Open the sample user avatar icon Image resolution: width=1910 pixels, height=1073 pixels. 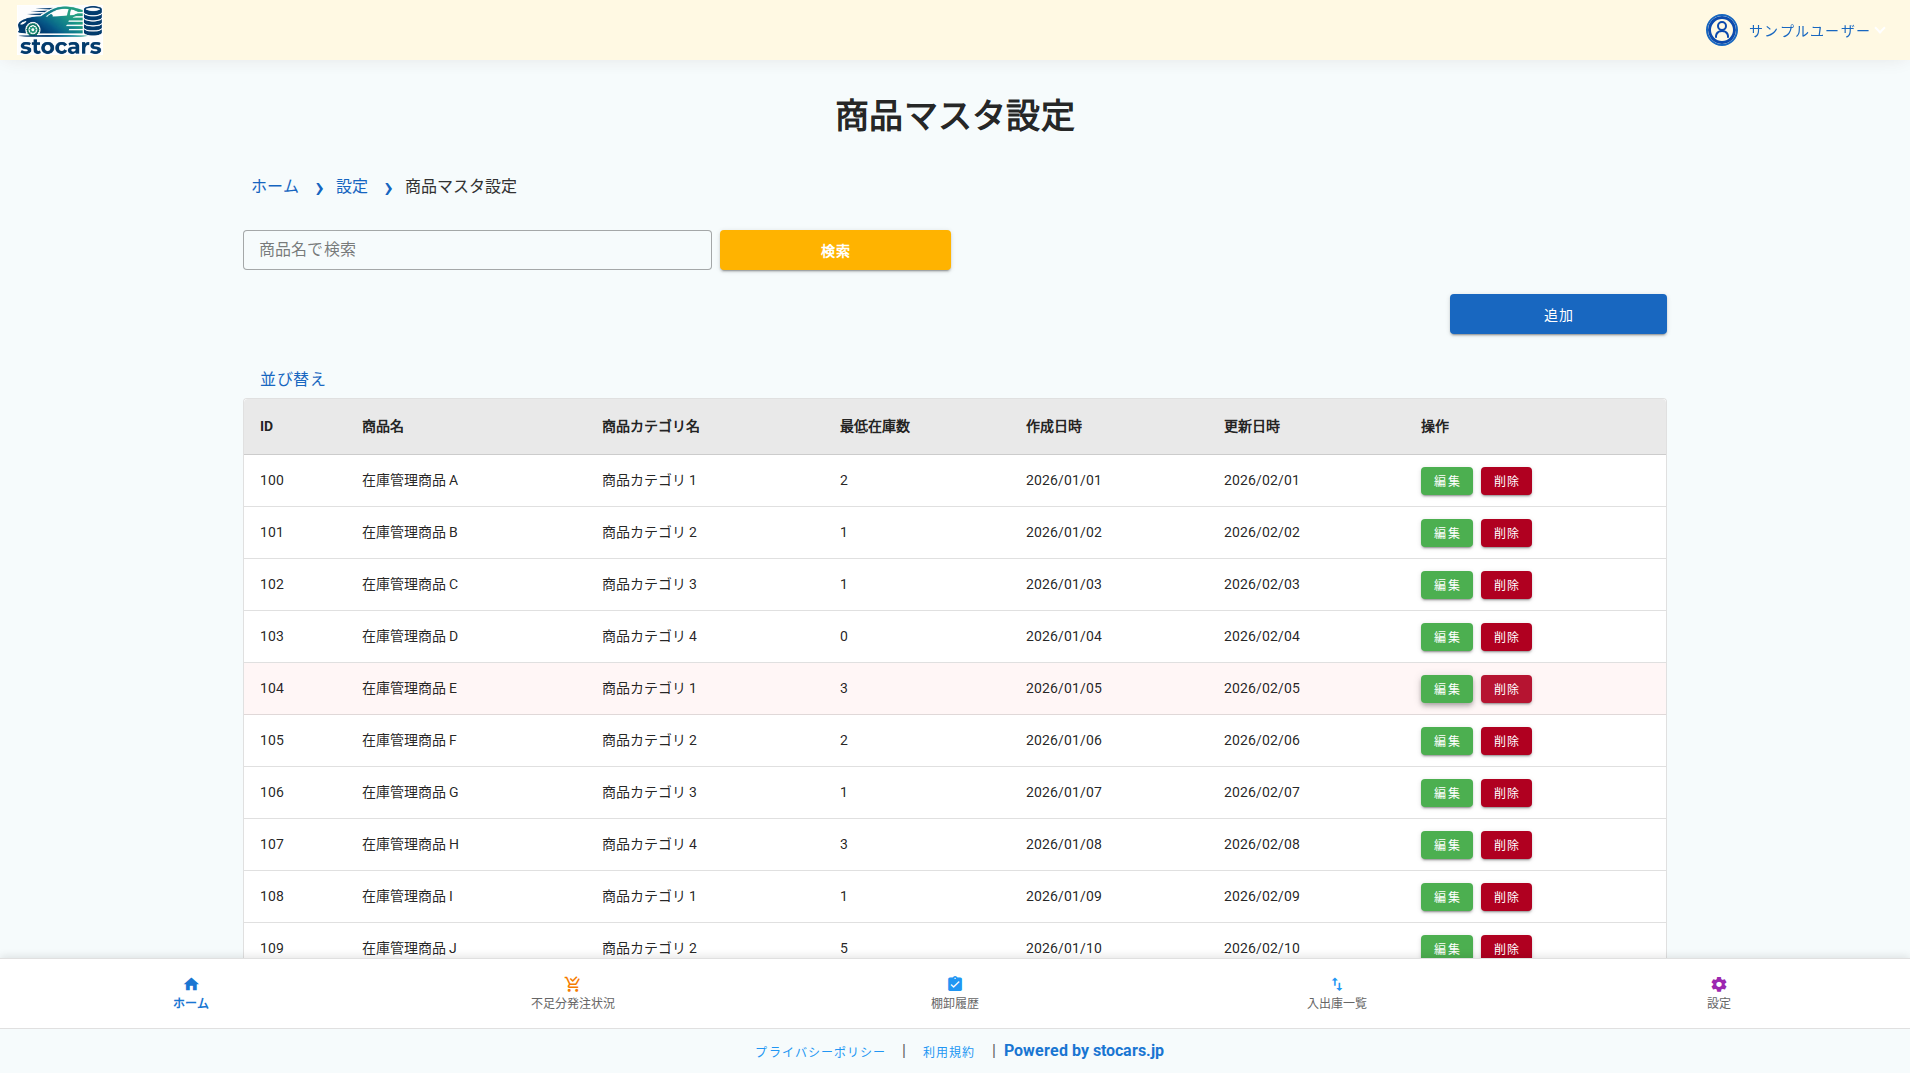coord(1721,30)
